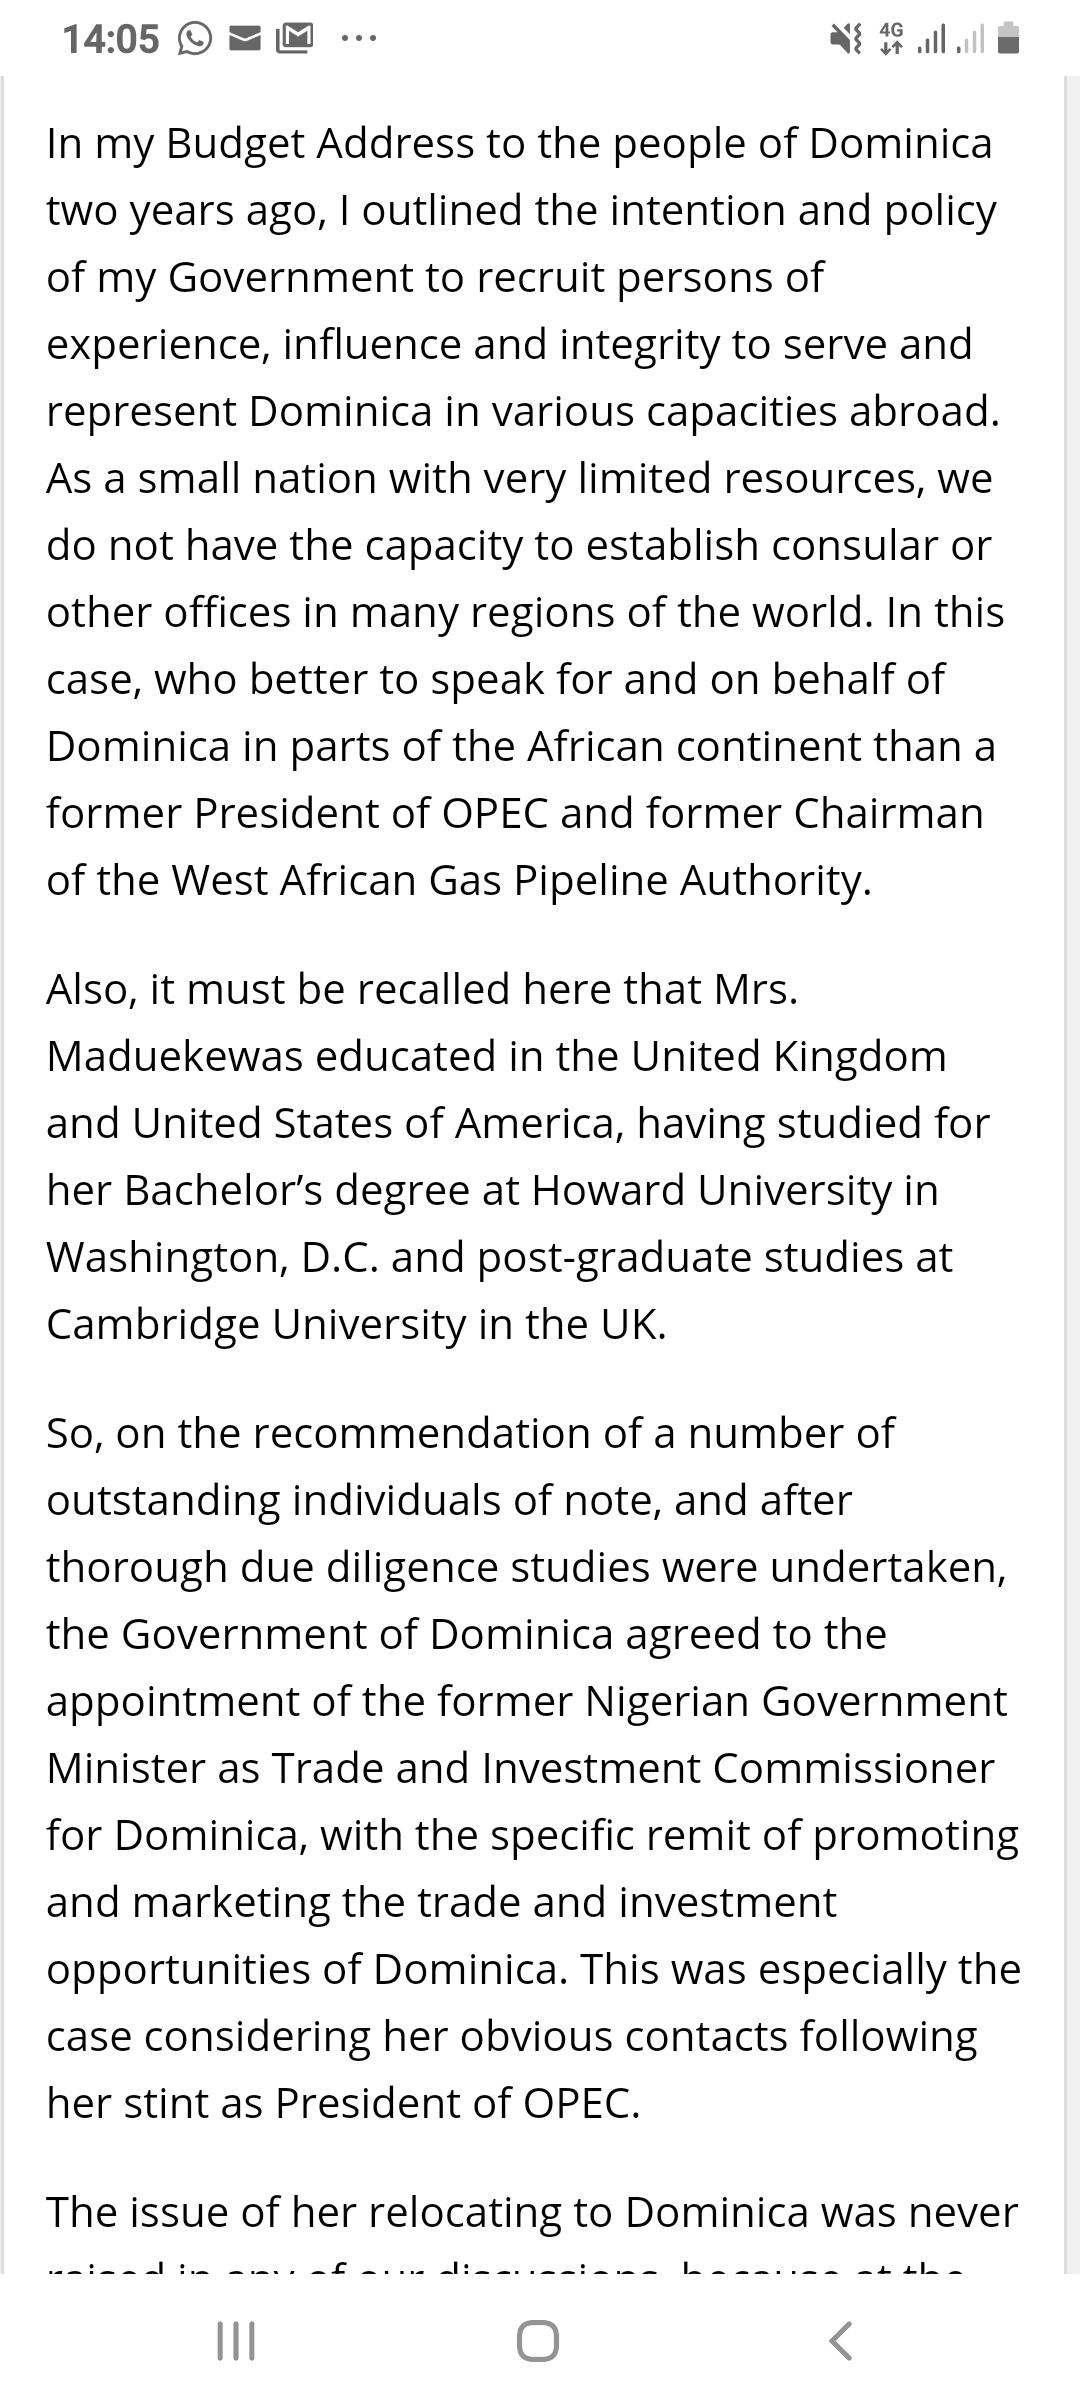The width and height of the screenshot is (1080, 2400).
Task: Tap the Gmail notification icon
Action: (294, 39)
